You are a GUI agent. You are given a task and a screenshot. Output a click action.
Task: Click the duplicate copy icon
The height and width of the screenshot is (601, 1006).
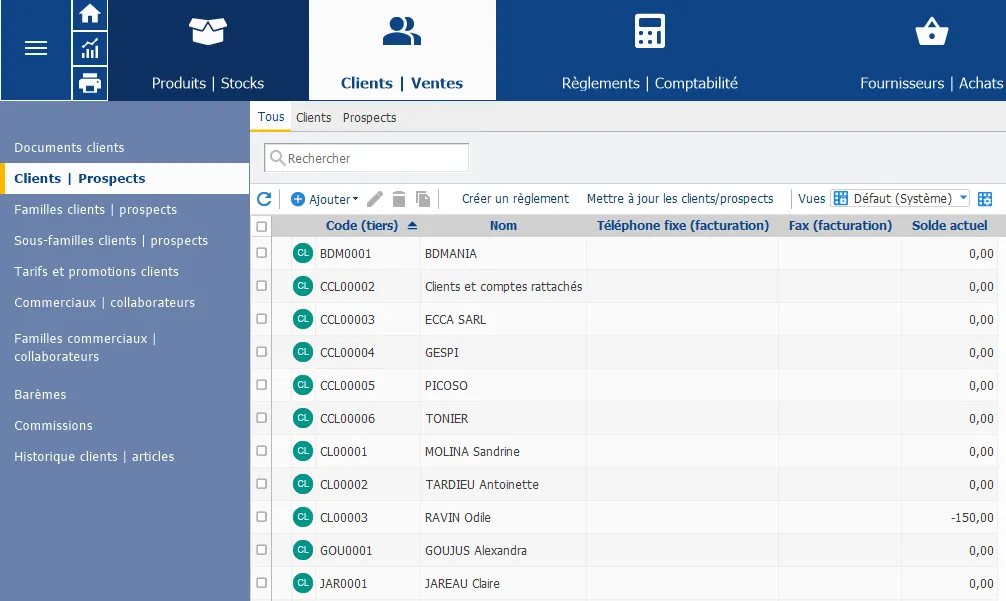point(423,199)
